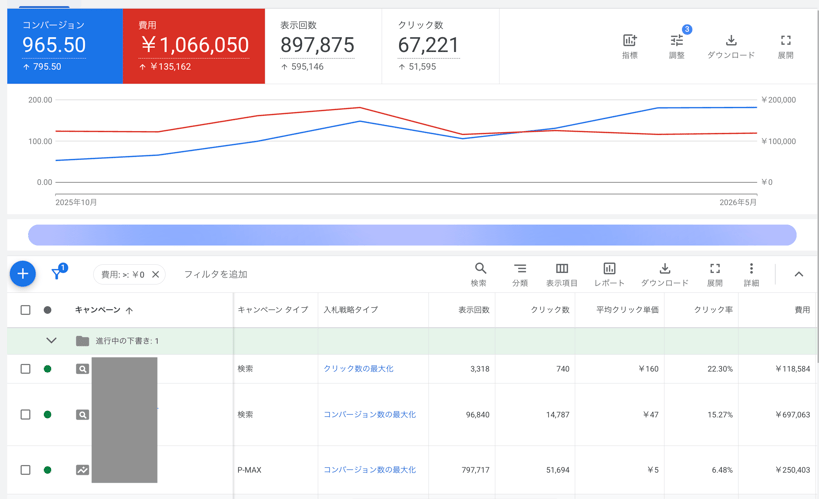Image resolution: width=819 pixels, height=499 pixels.
Task: Select the クリック数 67,221 metric card
Action: pos(440,46)
